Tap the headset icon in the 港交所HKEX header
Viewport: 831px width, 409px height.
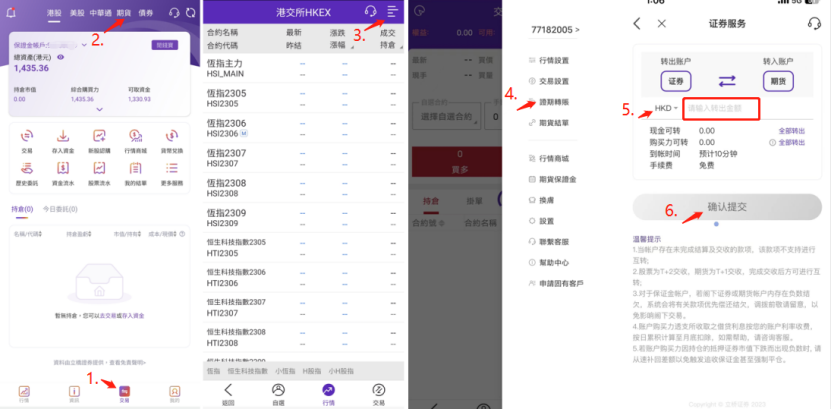(x=370, y=11)
